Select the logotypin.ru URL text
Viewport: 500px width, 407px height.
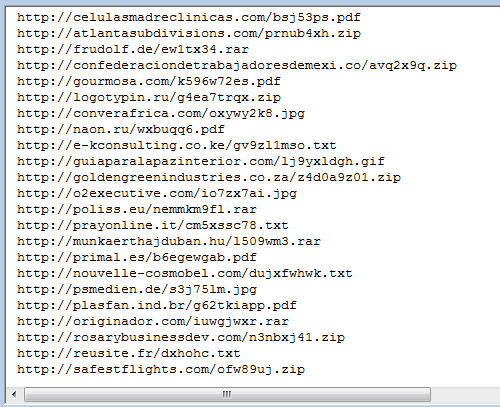(149, 97)
